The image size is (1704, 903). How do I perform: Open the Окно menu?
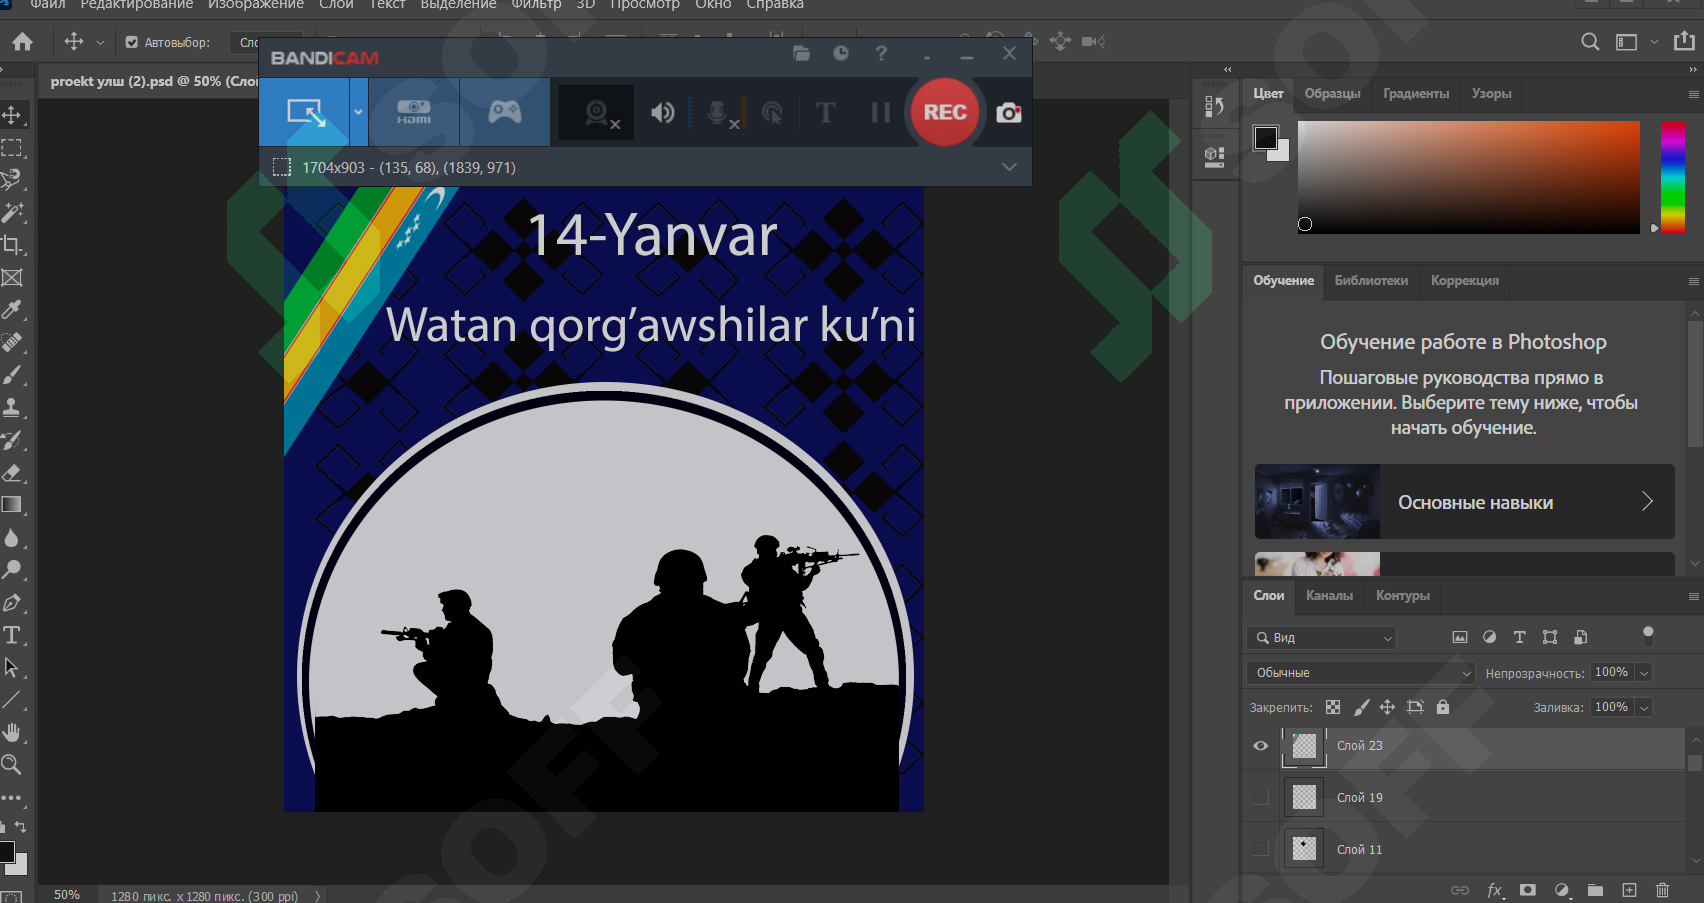(x=713, y=5)
